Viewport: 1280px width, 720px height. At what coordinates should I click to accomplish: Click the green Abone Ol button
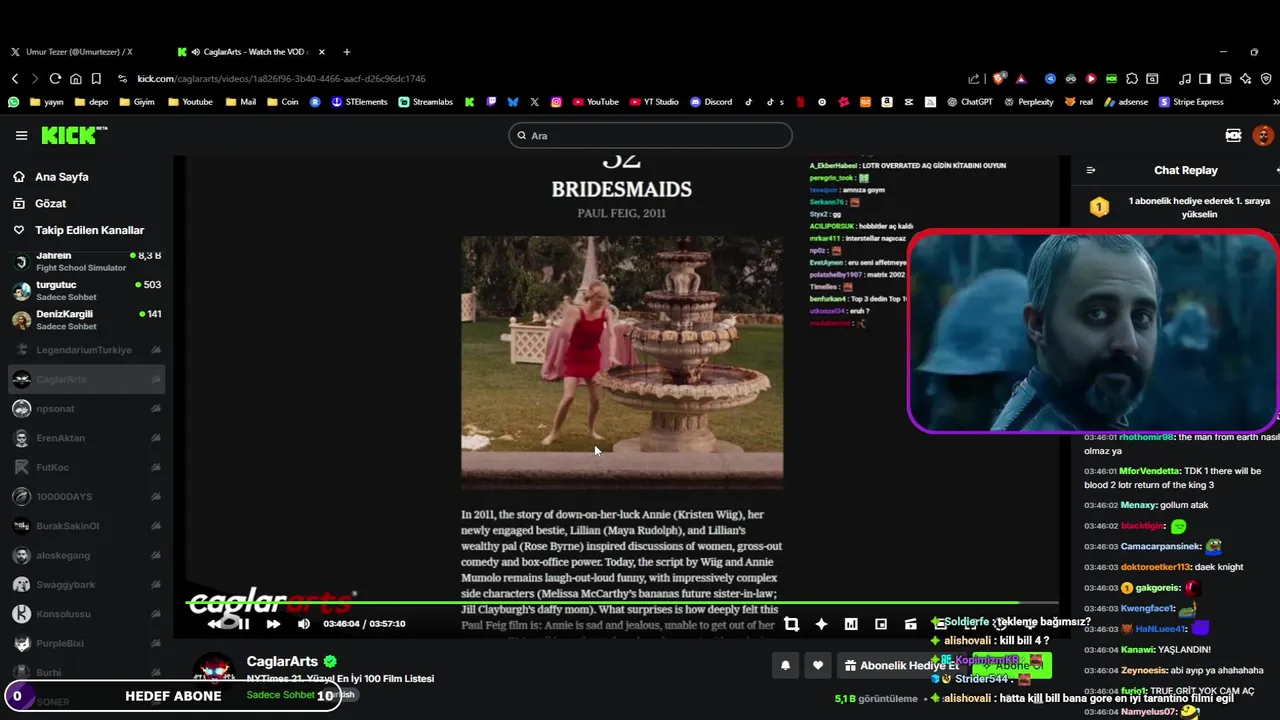point(1012,665)
